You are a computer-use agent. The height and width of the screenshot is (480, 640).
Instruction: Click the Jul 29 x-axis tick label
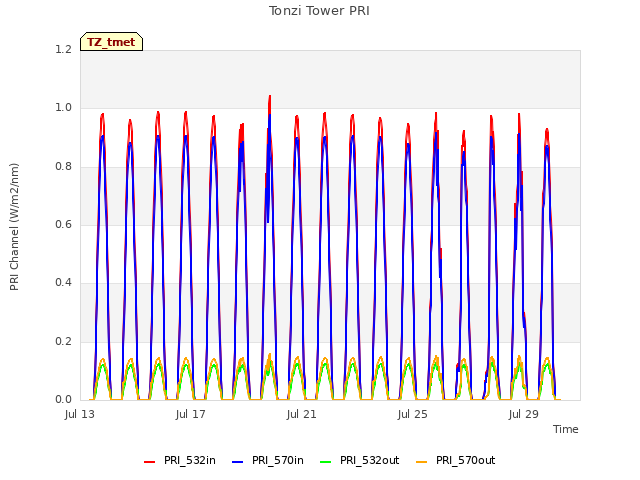pyautogui.click(x=524, y=414)
